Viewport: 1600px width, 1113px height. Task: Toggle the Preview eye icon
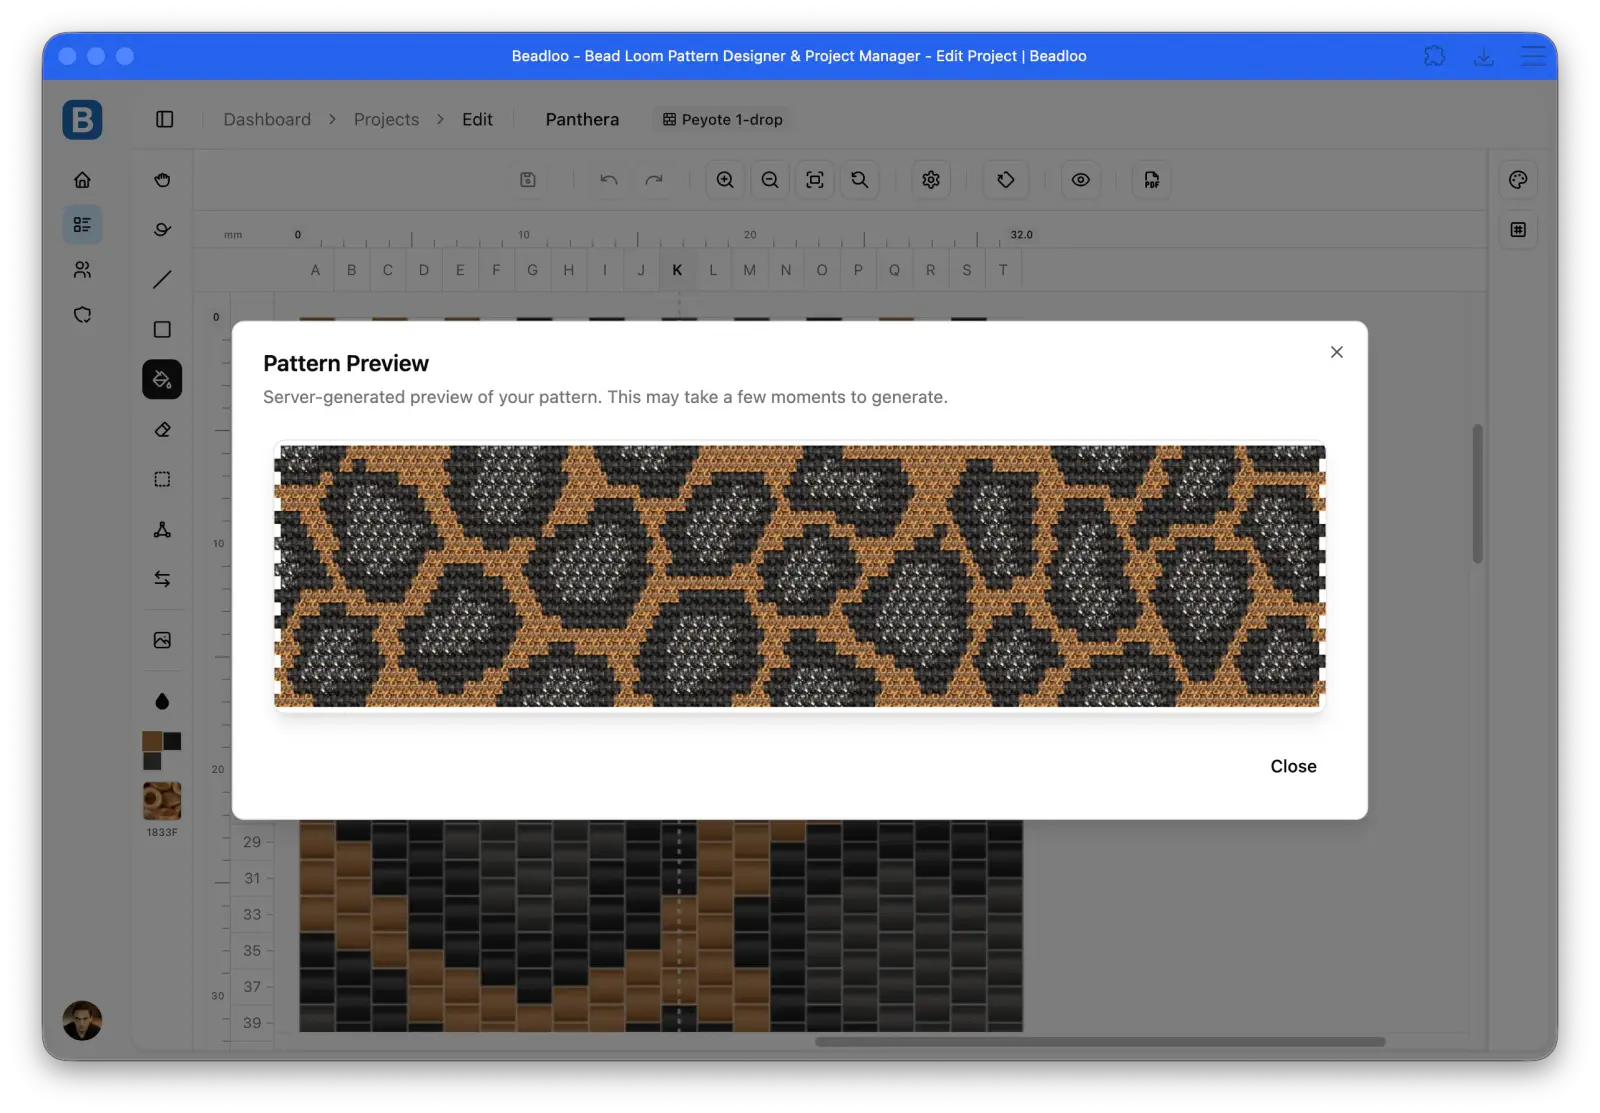1081,180
